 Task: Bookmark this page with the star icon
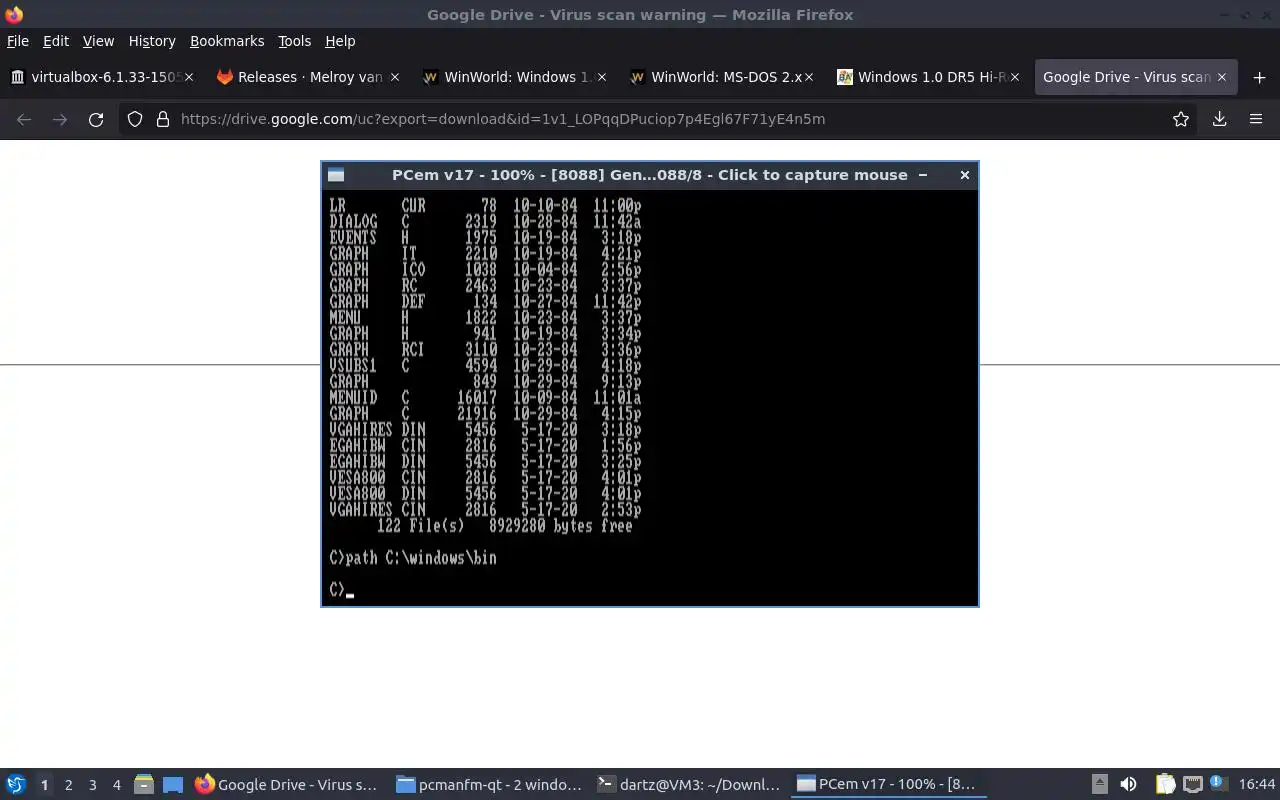tap(1181, 119)
